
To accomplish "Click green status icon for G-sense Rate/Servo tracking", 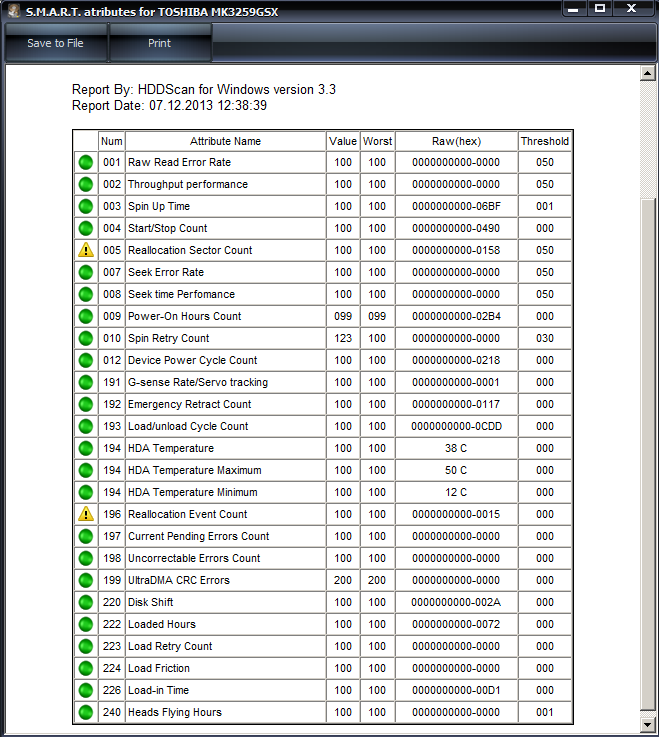I will click(86, 382).
